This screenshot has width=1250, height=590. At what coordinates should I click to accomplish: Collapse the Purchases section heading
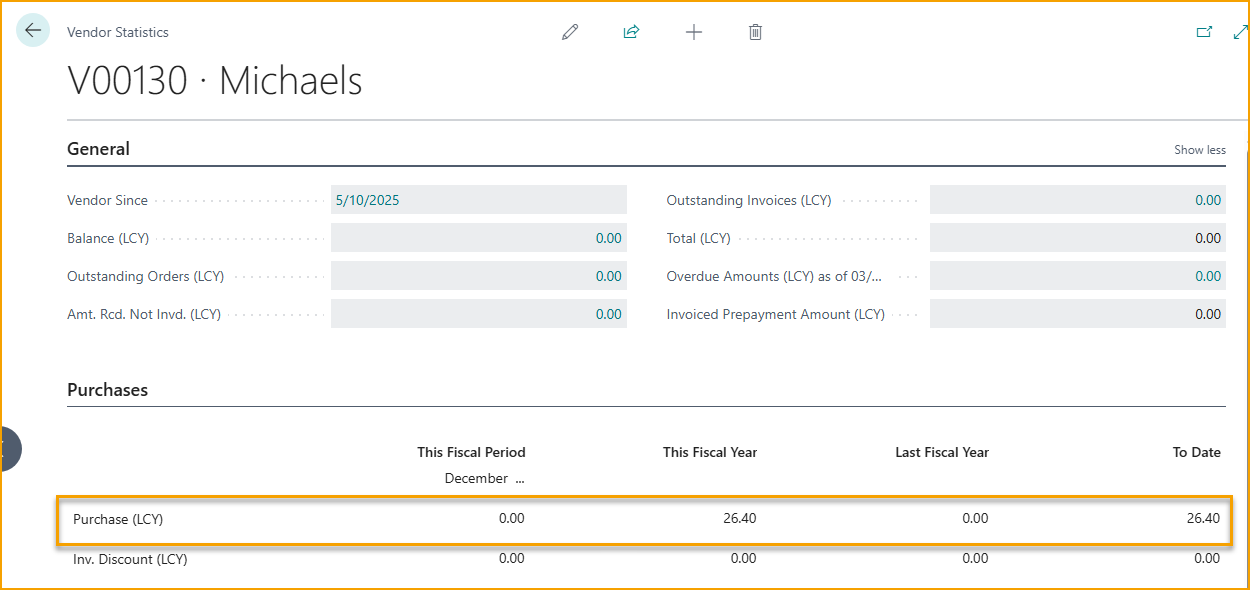(x=107, y=390)
